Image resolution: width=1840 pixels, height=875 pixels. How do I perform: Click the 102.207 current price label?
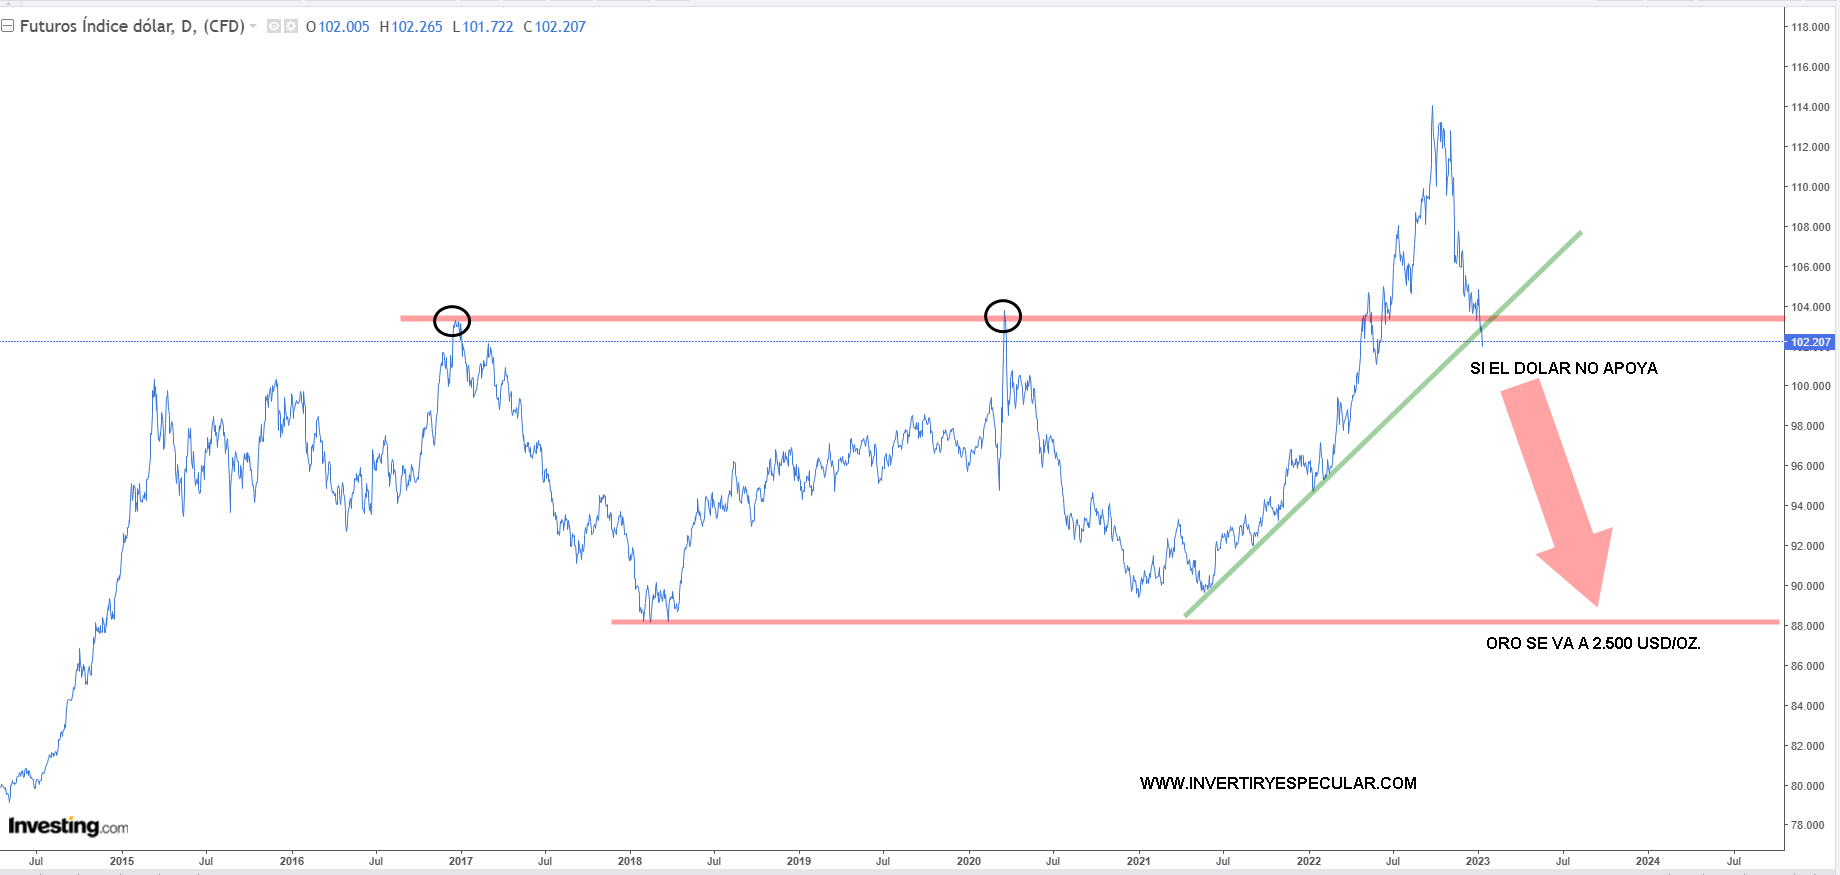click(x=1810, y=342)
